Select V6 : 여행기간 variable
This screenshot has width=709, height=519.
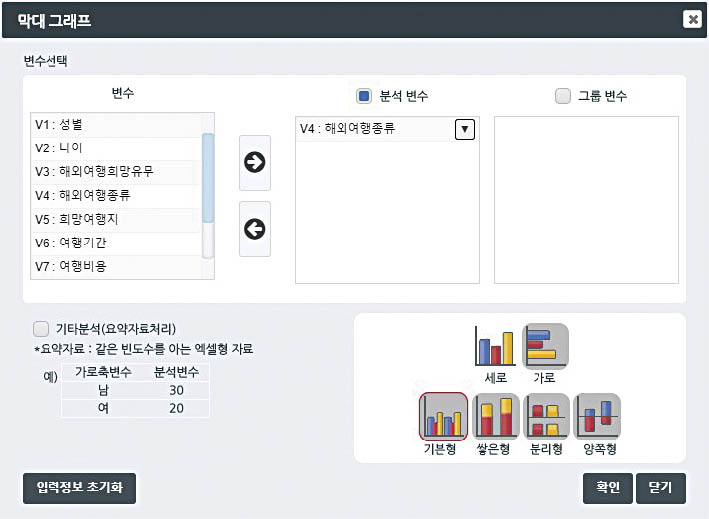[x=116, y=243]
